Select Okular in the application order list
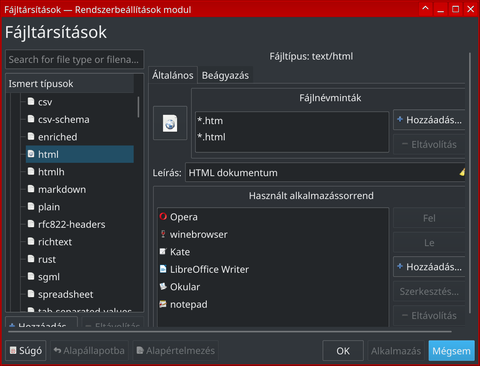The image size is (480, 366). pos(273,287)
